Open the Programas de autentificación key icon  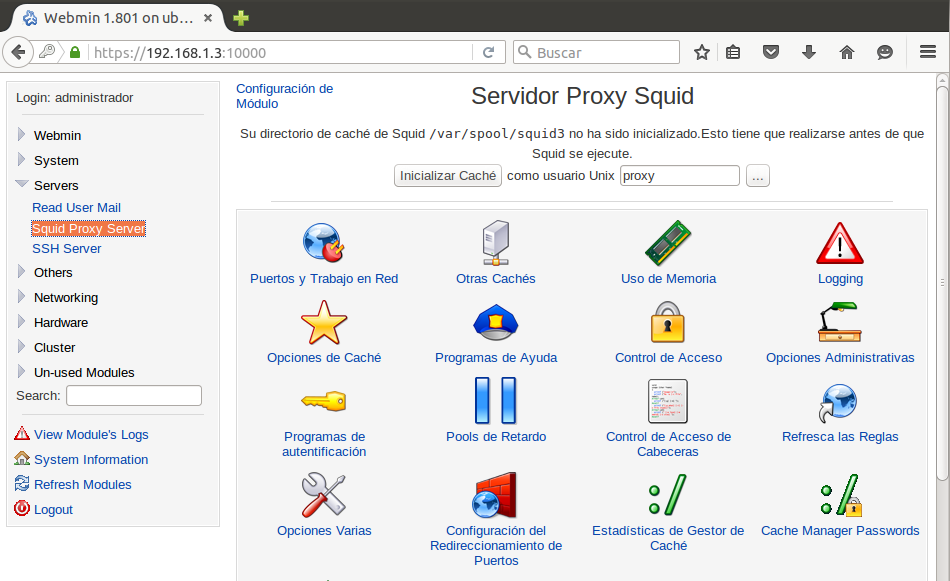(324, 401)
